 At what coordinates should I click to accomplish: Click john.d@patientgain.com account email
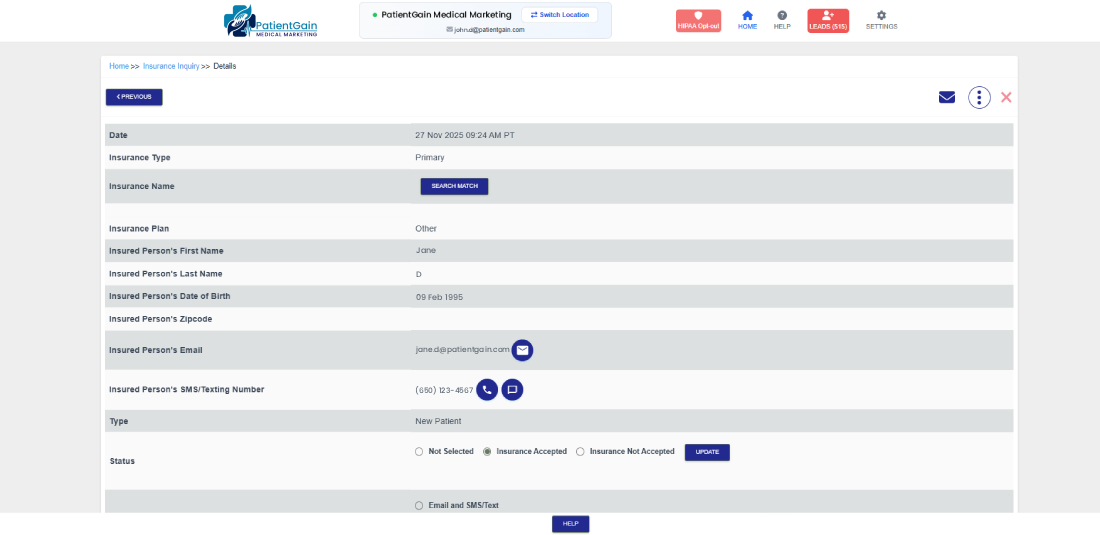[489, 29]
